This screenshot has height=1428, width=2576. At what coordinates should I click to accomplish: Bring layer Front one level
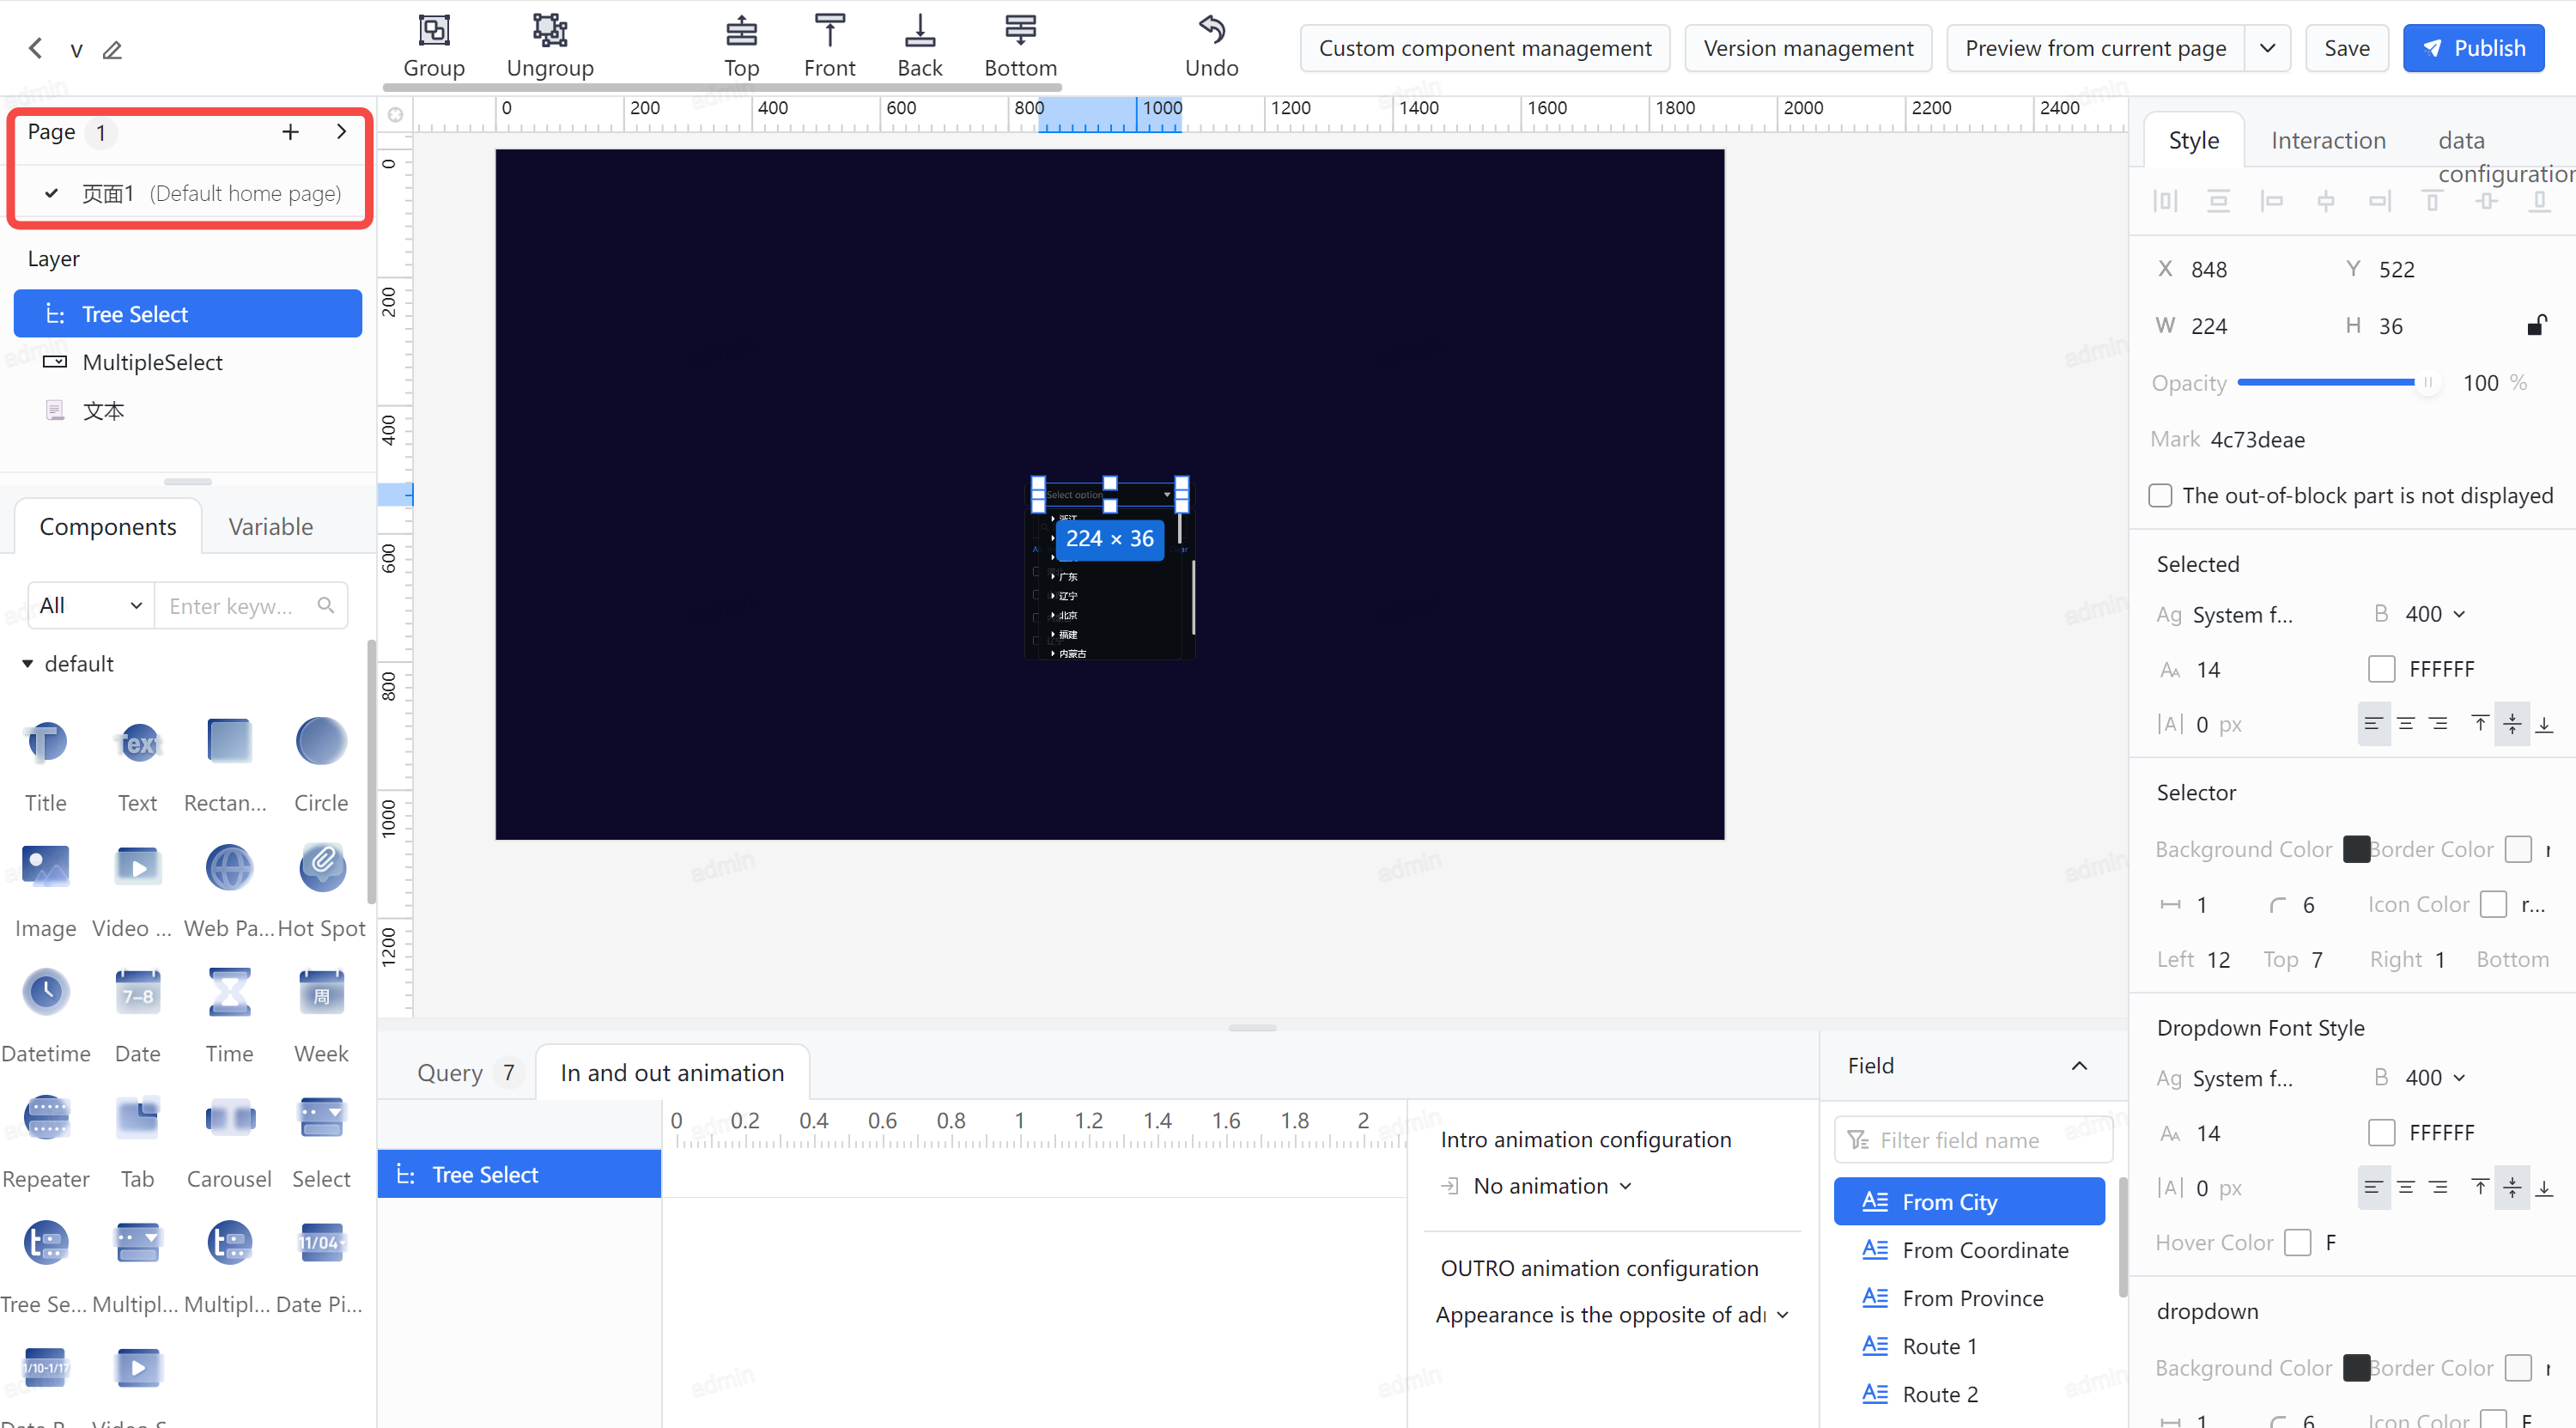[x=829, y=45]
